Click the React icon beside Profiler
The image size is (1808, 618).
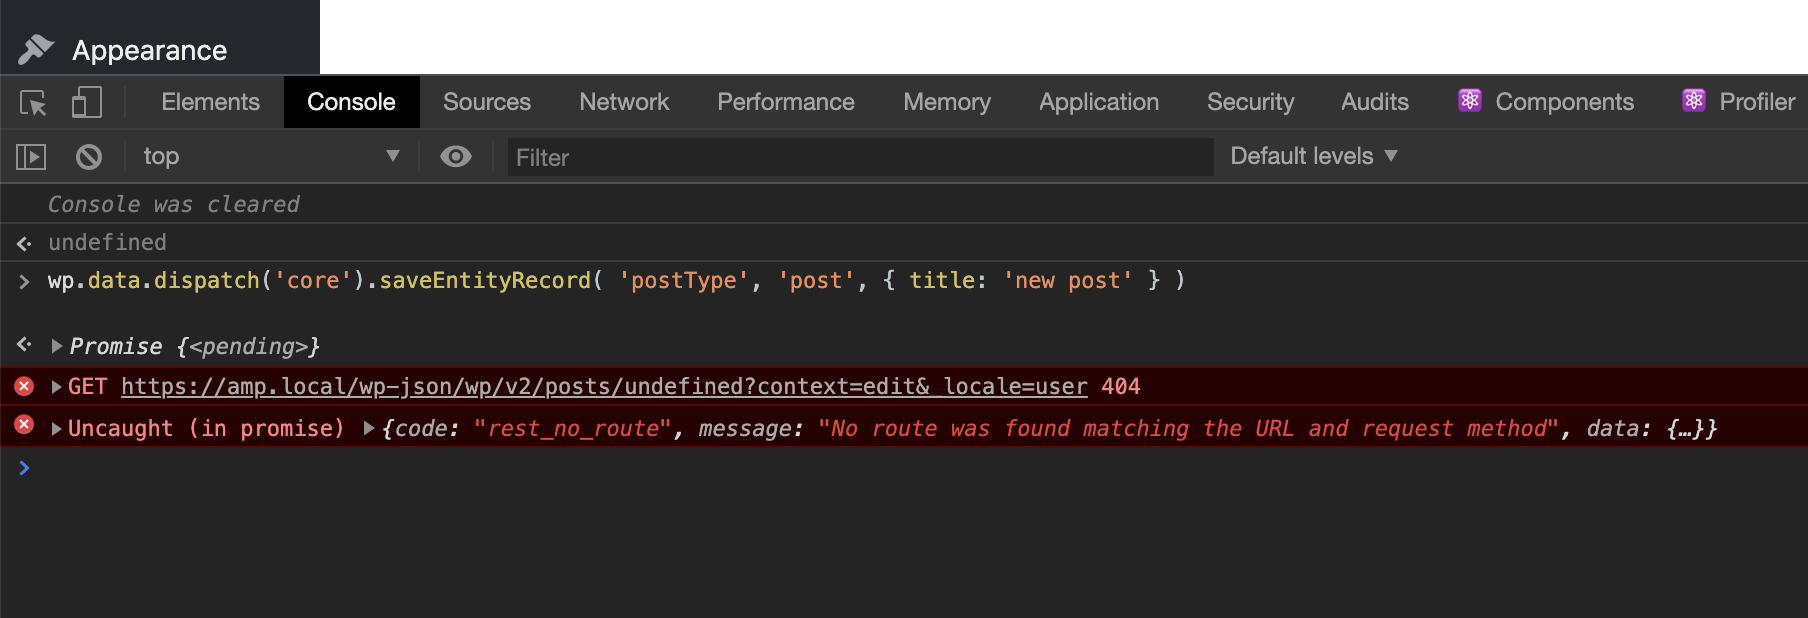1693,101
